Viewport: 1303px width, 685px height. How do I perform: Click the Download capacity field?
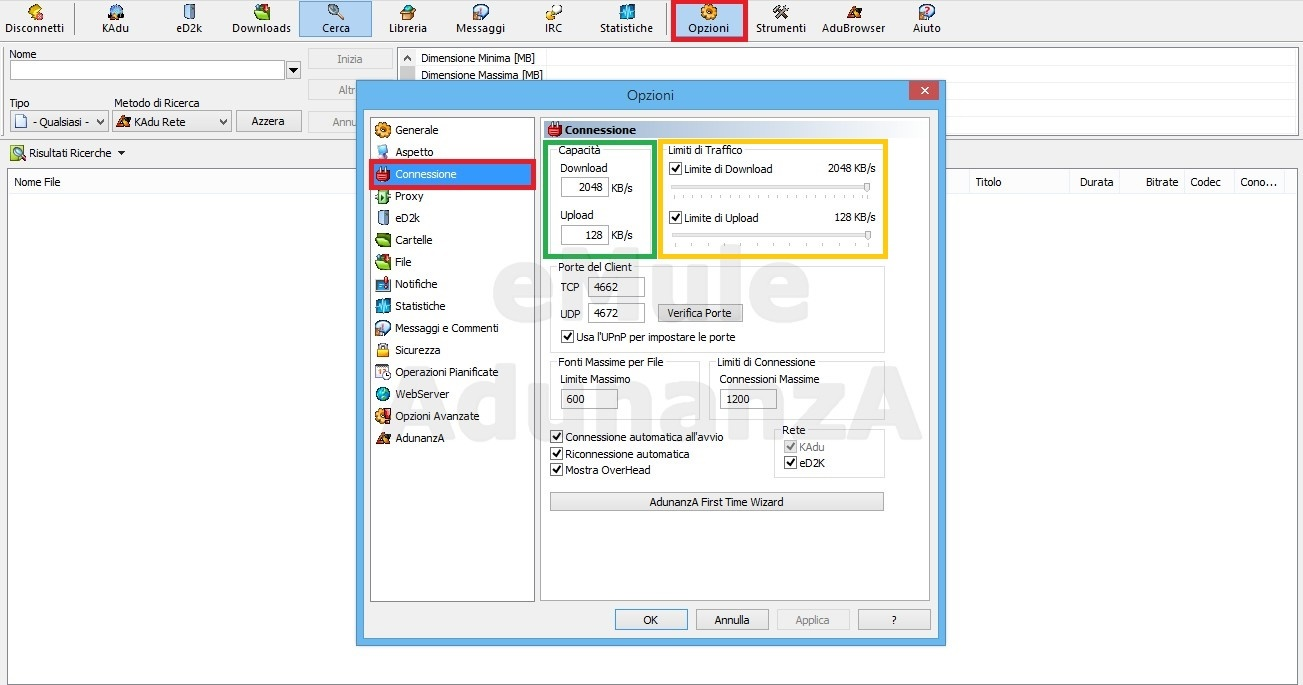tap(585, 187)
